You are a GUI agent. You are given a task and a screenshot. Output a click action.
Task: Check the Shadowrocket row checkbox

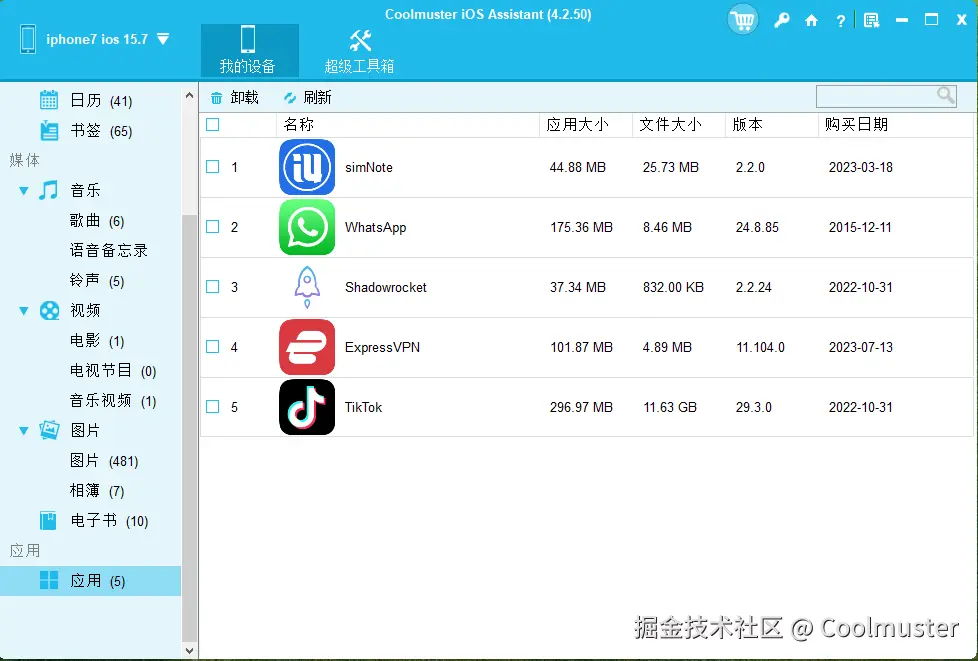point(213,287)
